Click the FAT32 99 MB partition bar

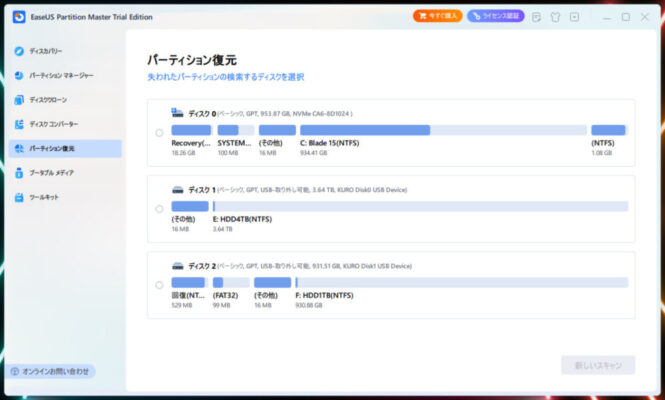[x=231, y=283]
